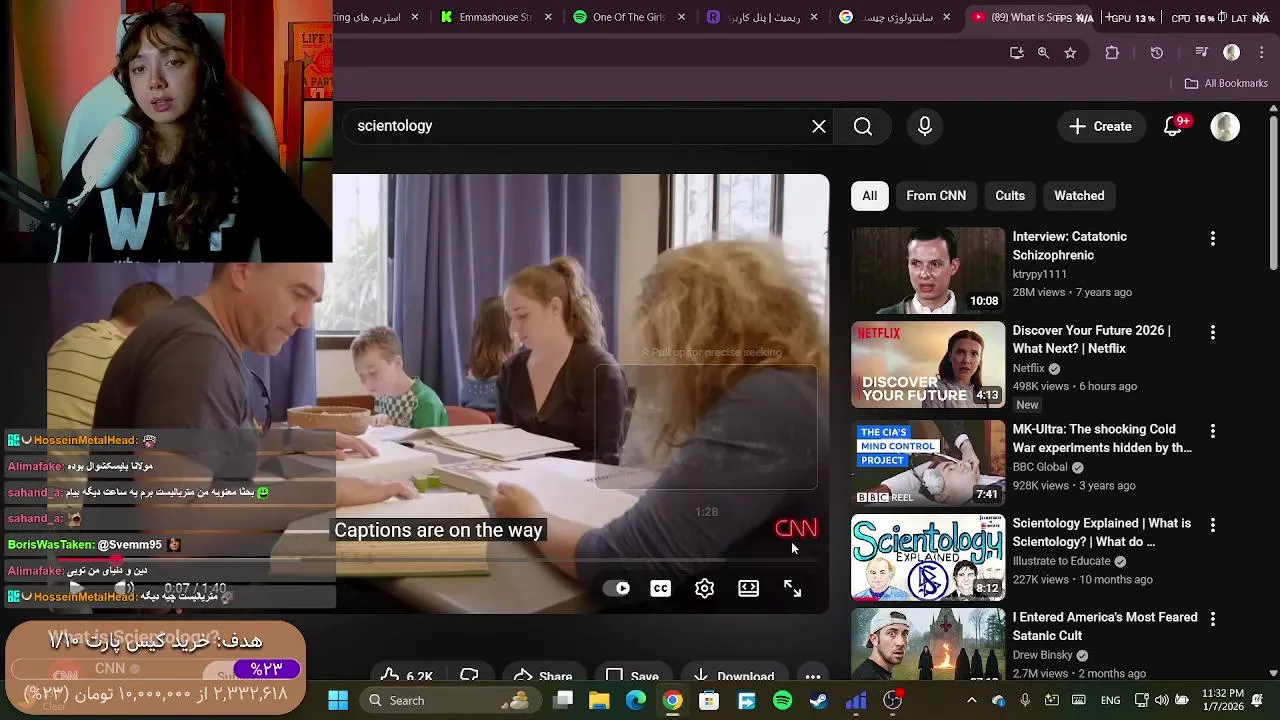Open OBS Studio from taskbar

point(893,701)
